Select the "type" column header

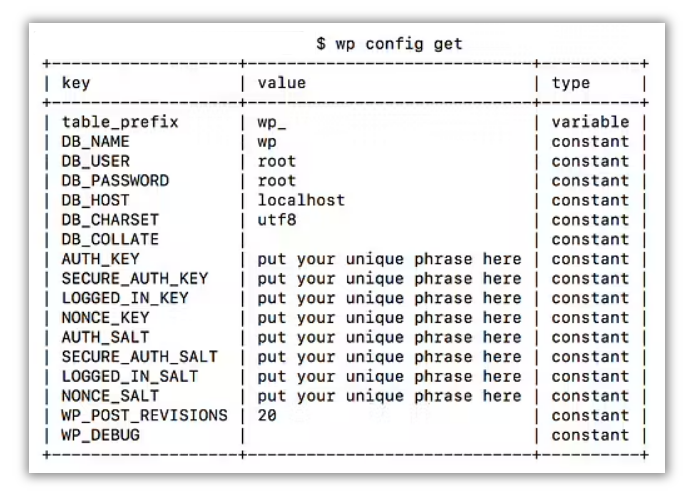(571, 83)
